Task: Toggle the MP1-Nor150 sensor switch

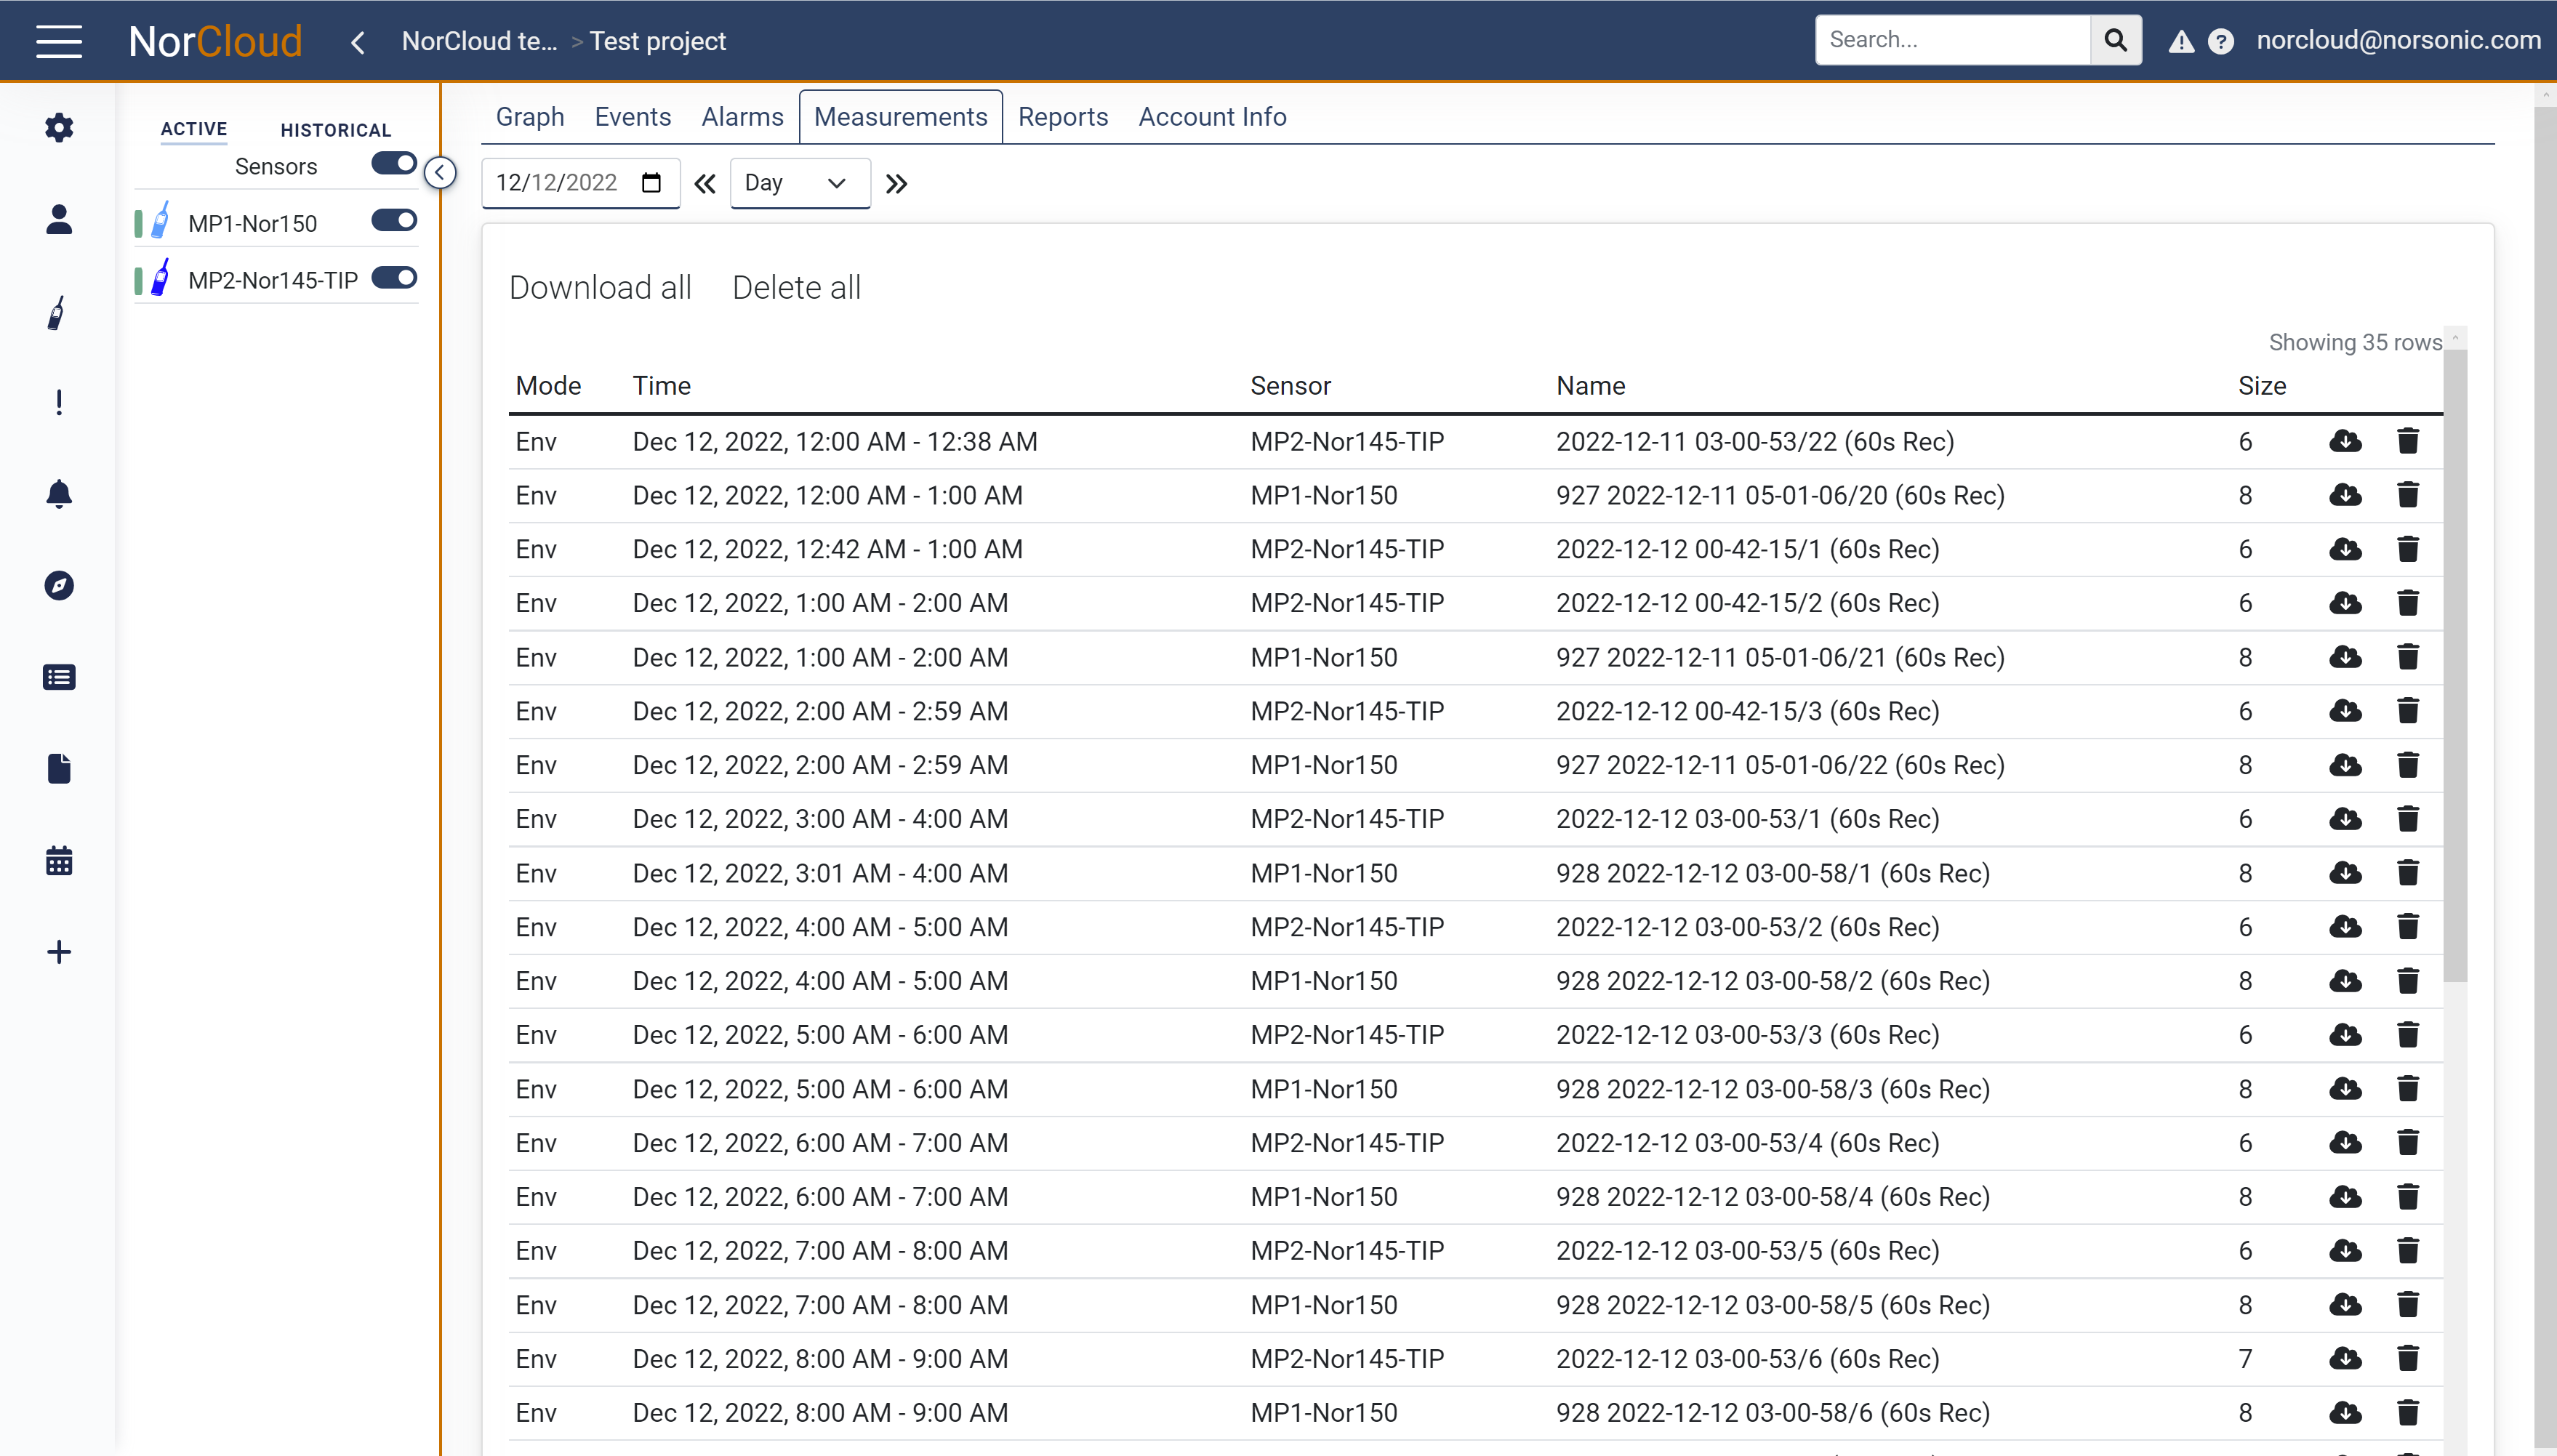Action: pos(394,220)
